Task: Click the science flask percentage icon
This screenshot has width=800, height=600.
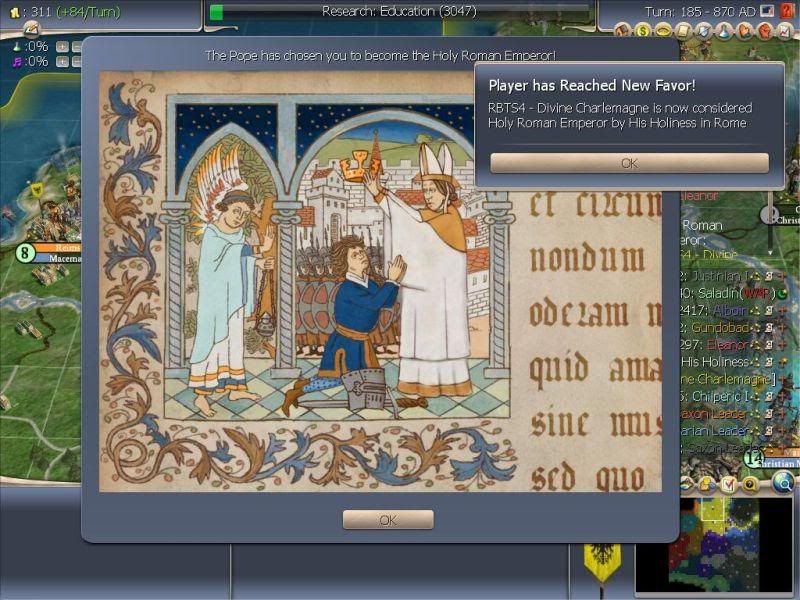Action: tap(16, 46)
